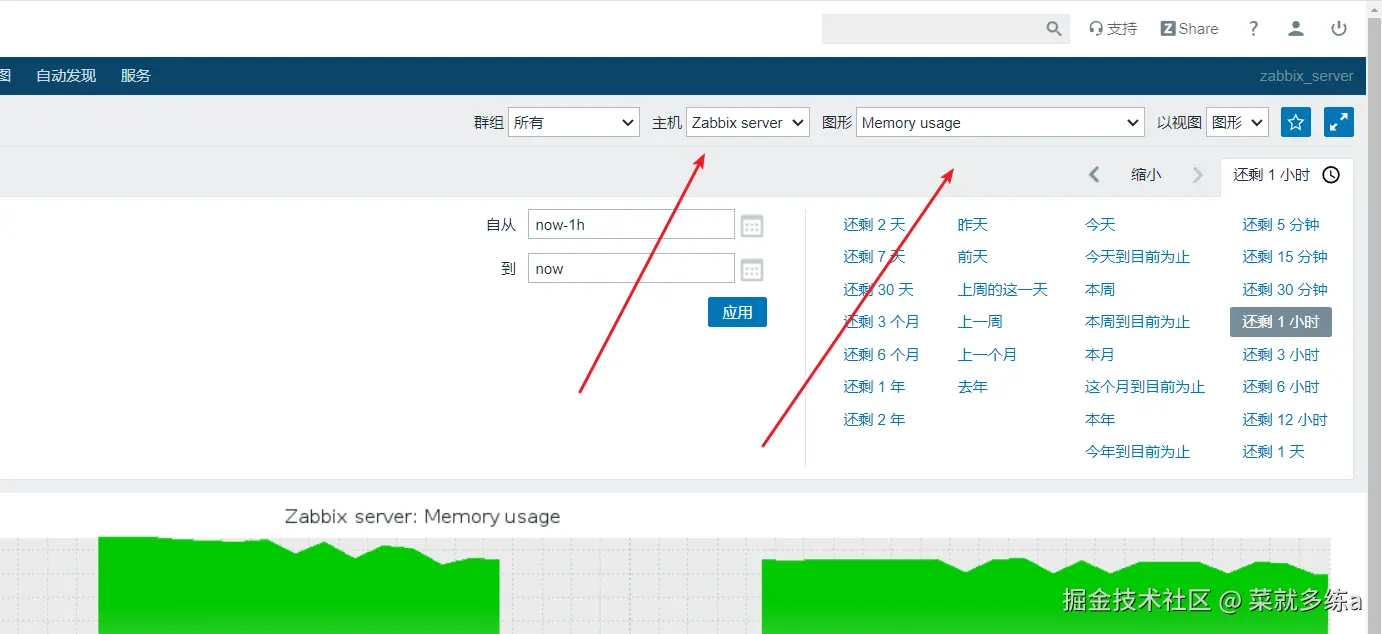The width and height of the screenshot is (1382, 634).
Task: Click the Share icon link
Action: click(x=1189, y=29)
